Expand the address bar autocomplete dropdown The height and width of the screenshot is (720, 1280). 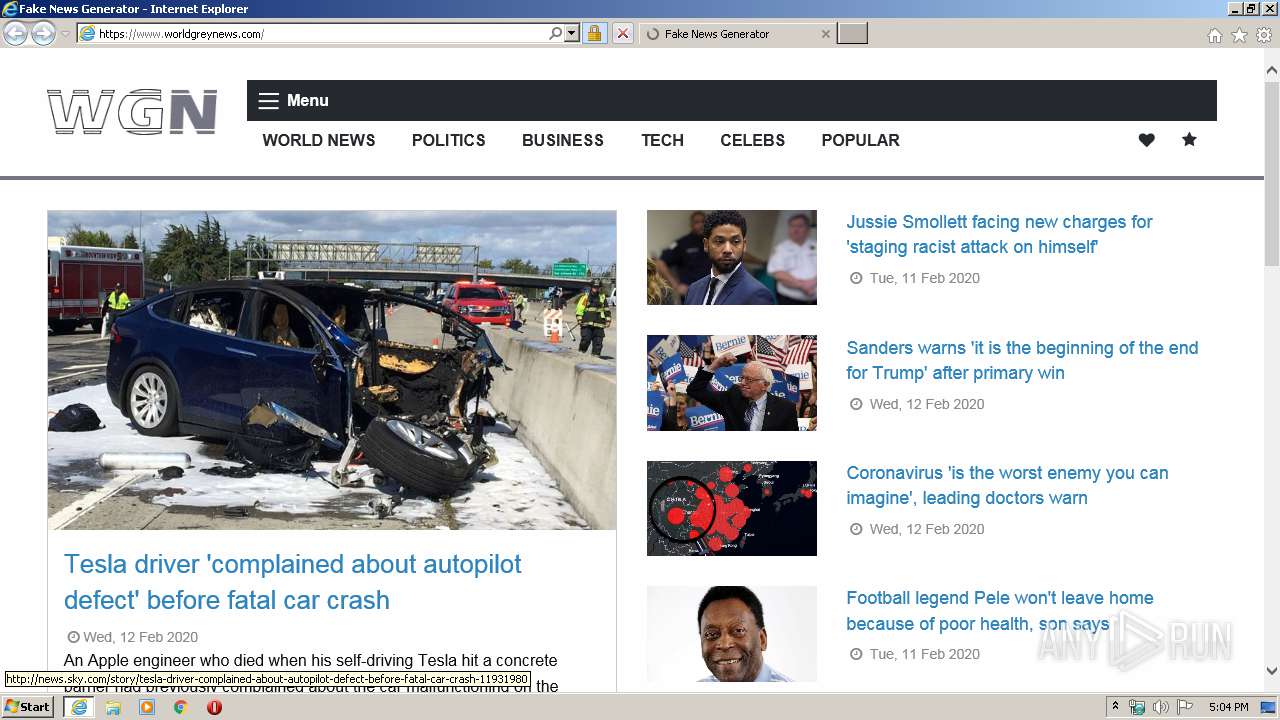572,34
